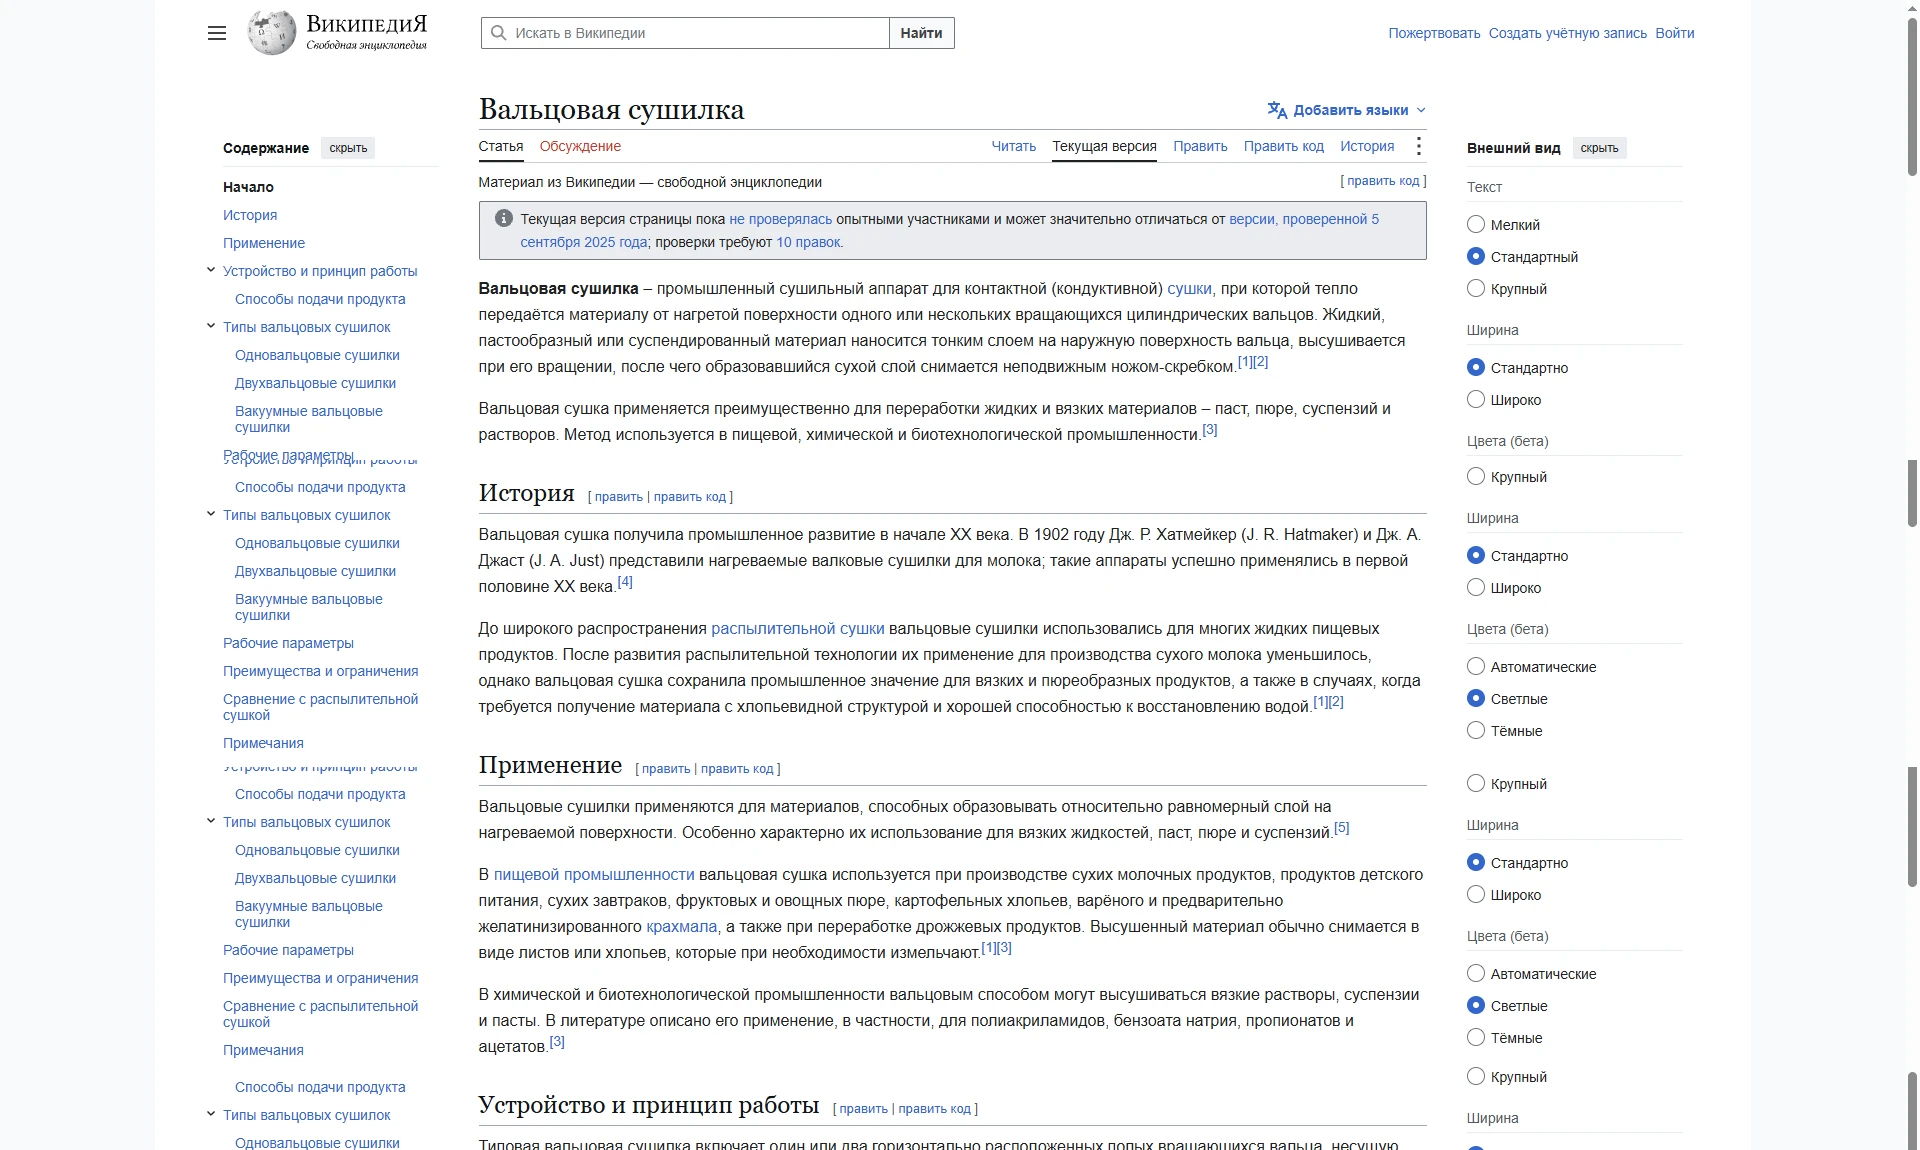Open the 10 правок link
The width and height of the screenshot is (1920, 1150).
point(808,242)
